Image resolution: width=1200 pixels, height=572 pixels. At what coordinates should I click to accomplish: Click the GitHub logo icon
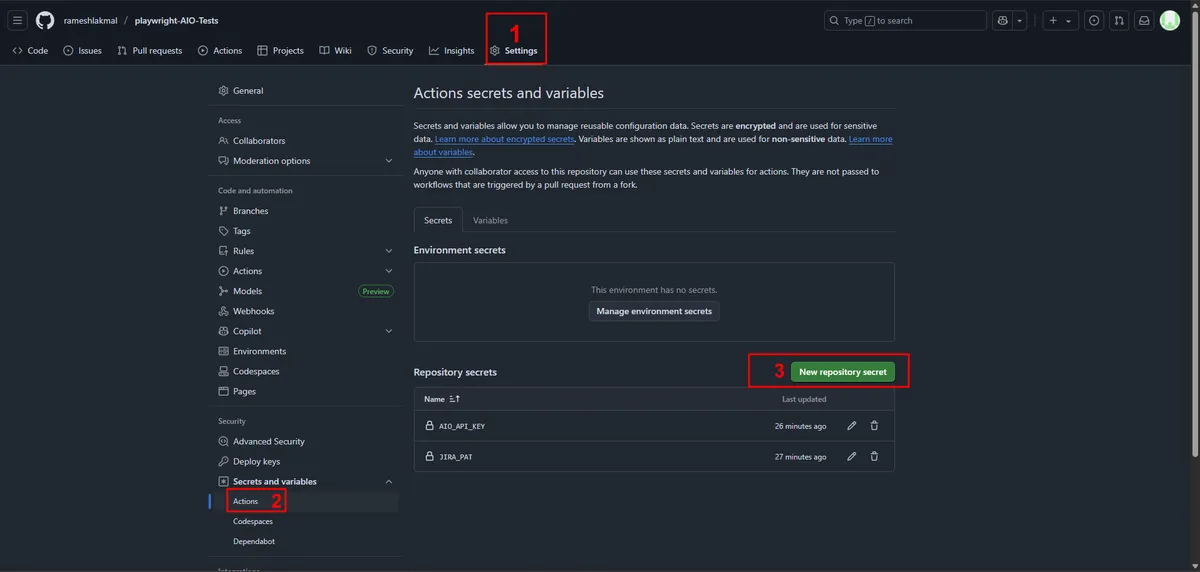coord(45,20)
